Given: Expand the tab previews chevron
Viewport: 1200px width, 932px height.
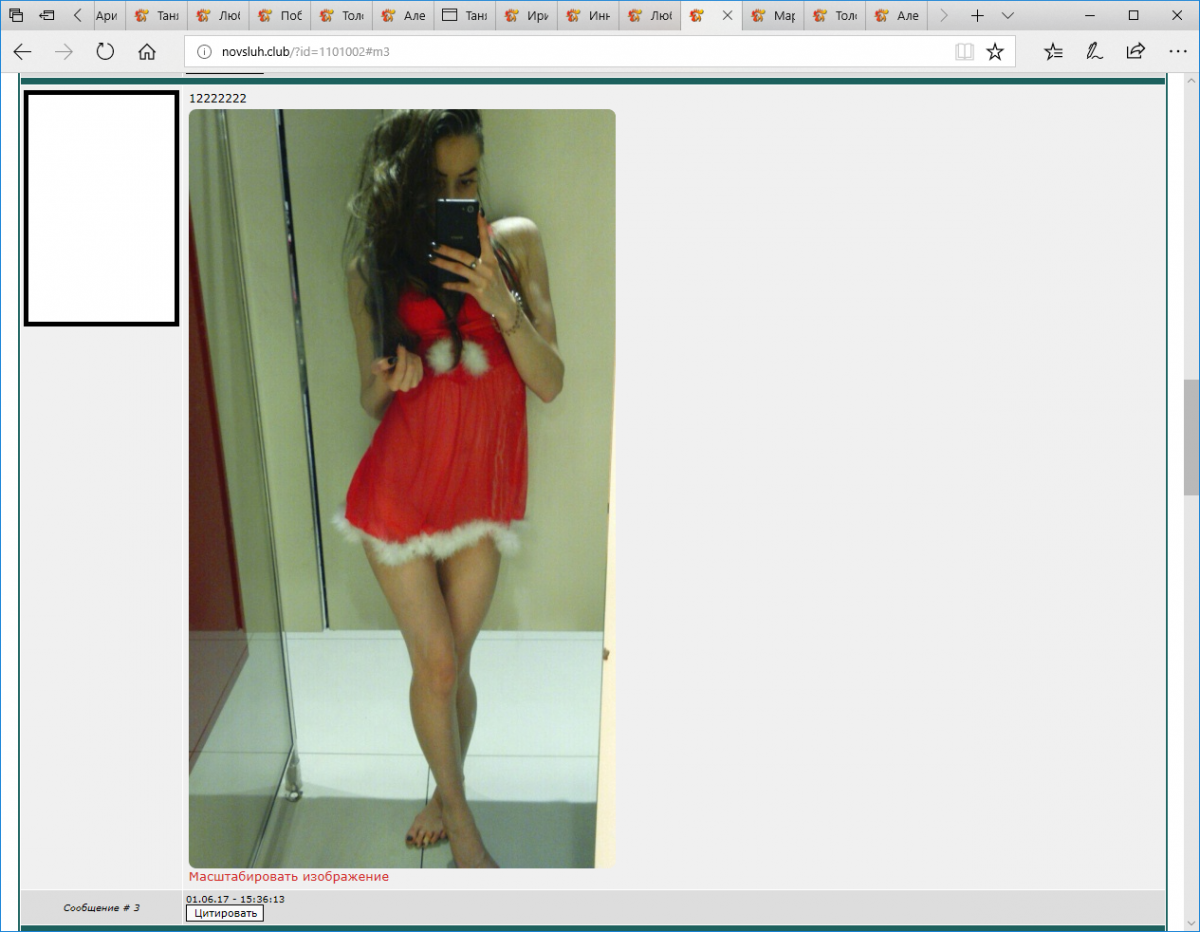Looking at the screenshot, I should [x=1007, y=16].
